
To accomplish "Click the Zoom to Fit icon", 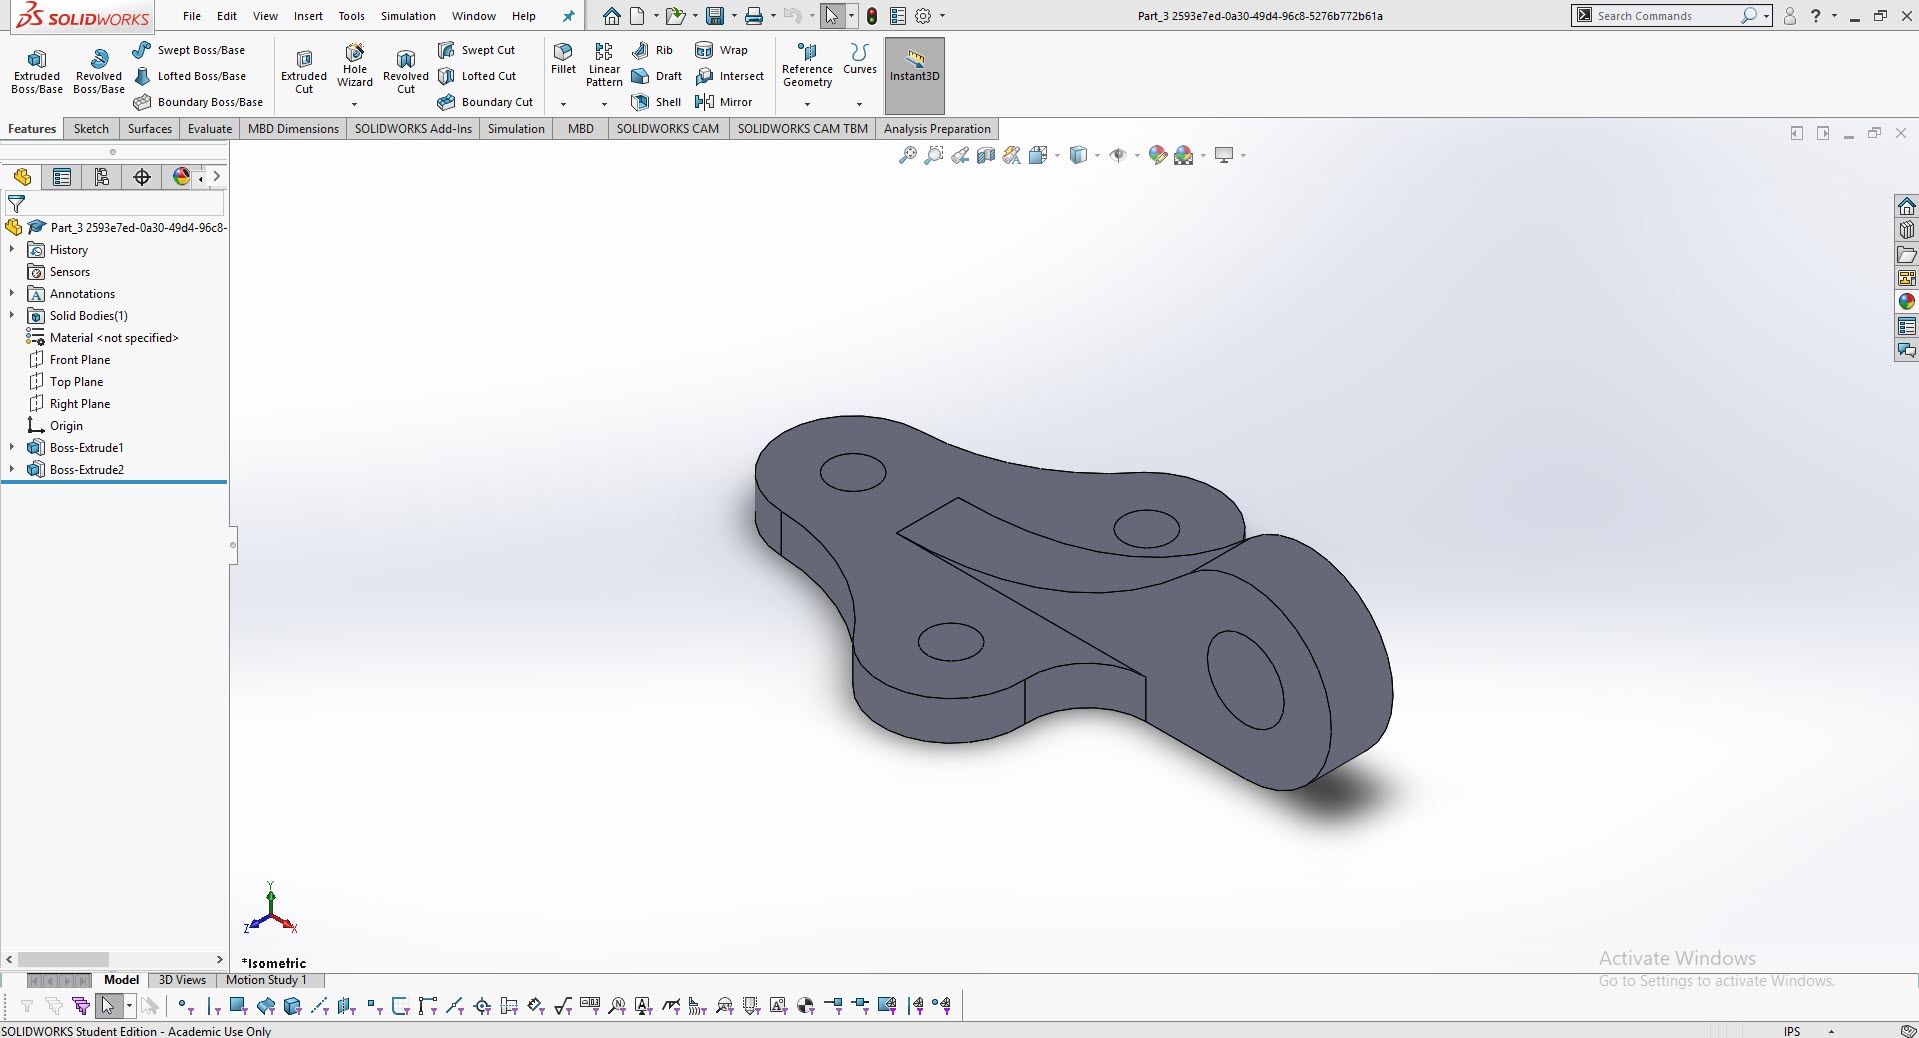I will tap(907, 155).
